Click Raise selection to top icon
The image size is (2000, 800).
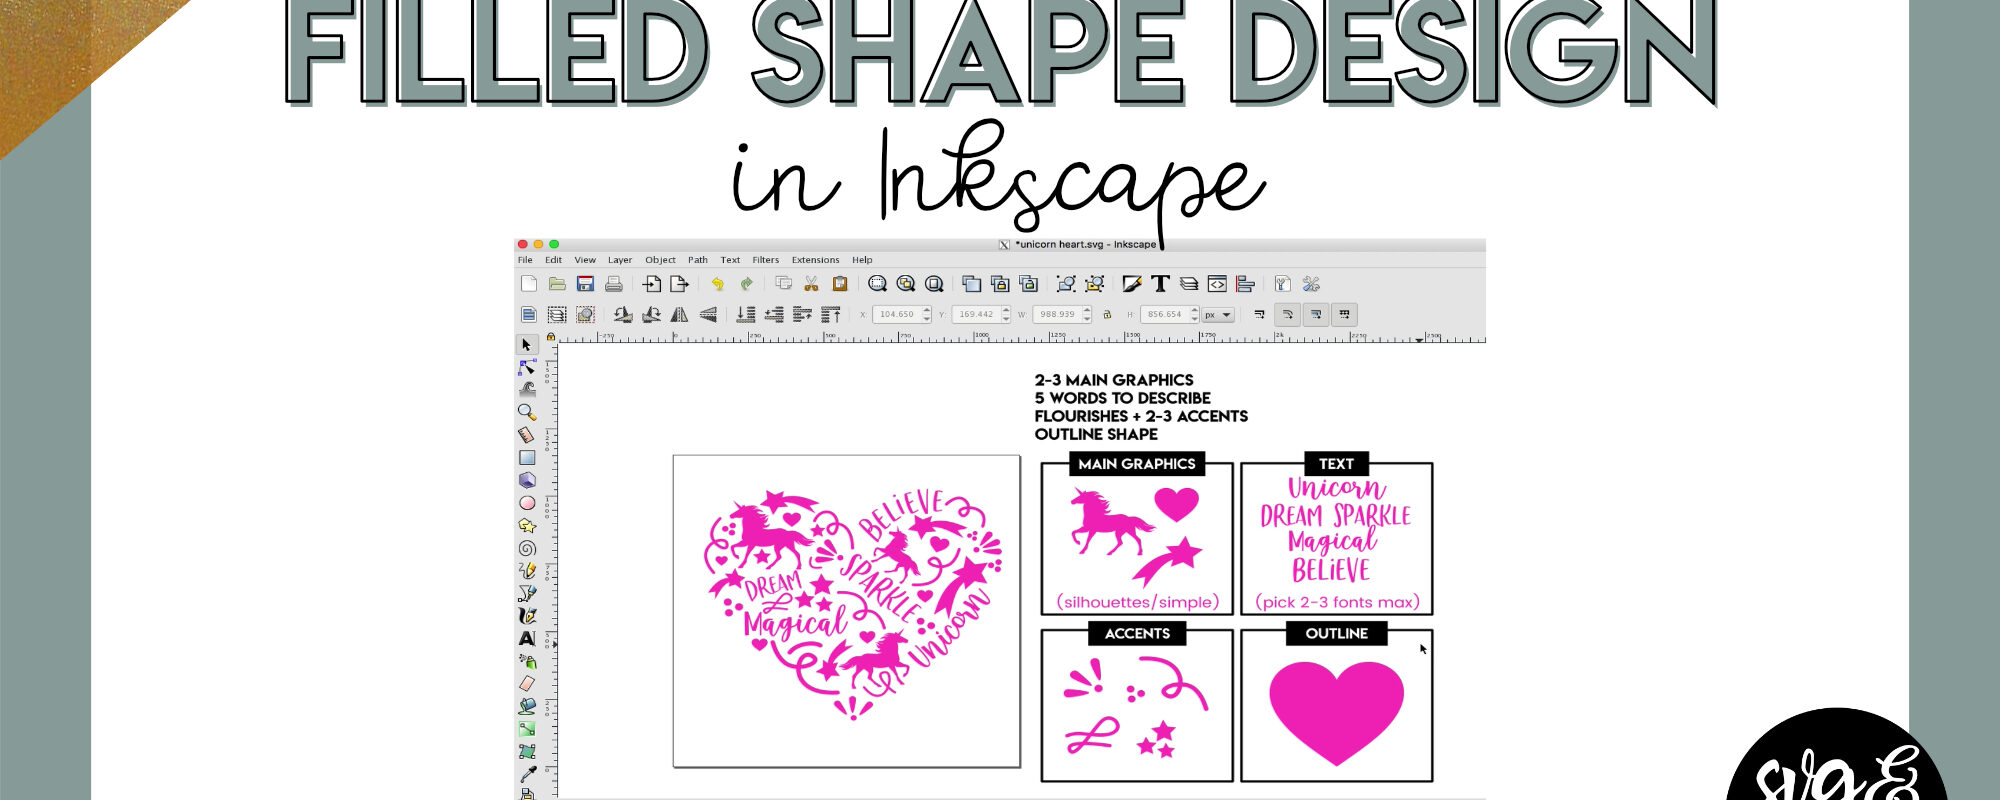tap(831, 314)
